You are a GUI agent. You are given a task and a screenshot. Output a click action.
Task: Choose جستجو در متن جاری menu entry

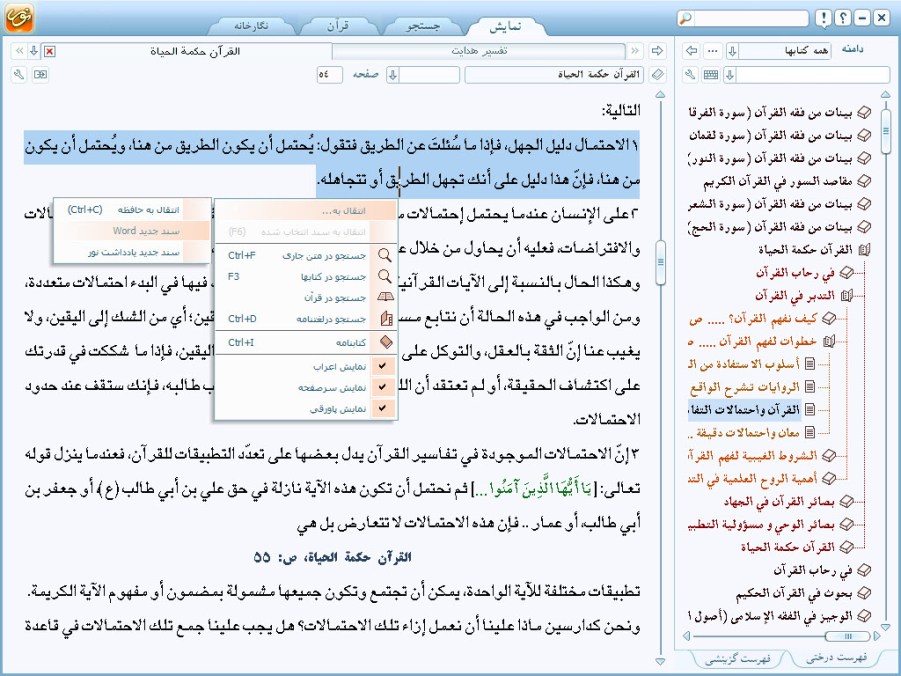[306, 255]
